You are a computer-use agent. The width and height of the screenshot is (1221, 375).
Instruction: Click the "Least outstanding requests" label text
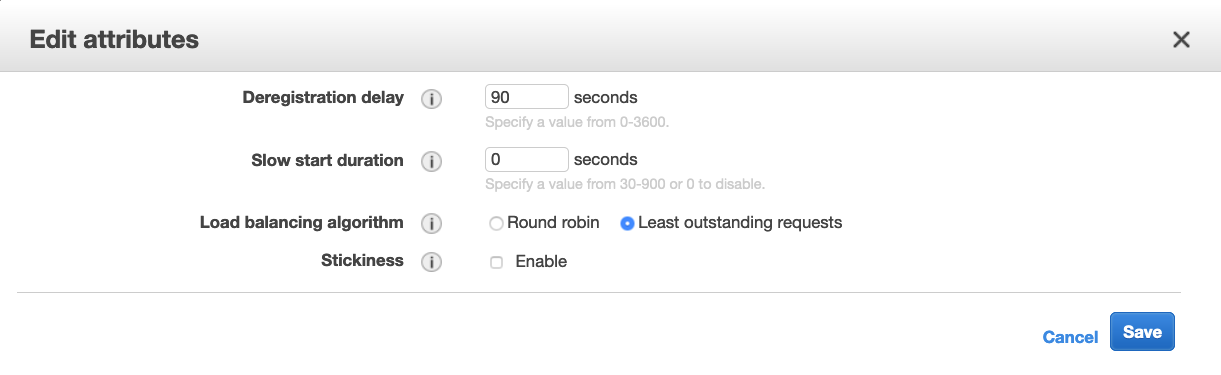click(740, 223)
